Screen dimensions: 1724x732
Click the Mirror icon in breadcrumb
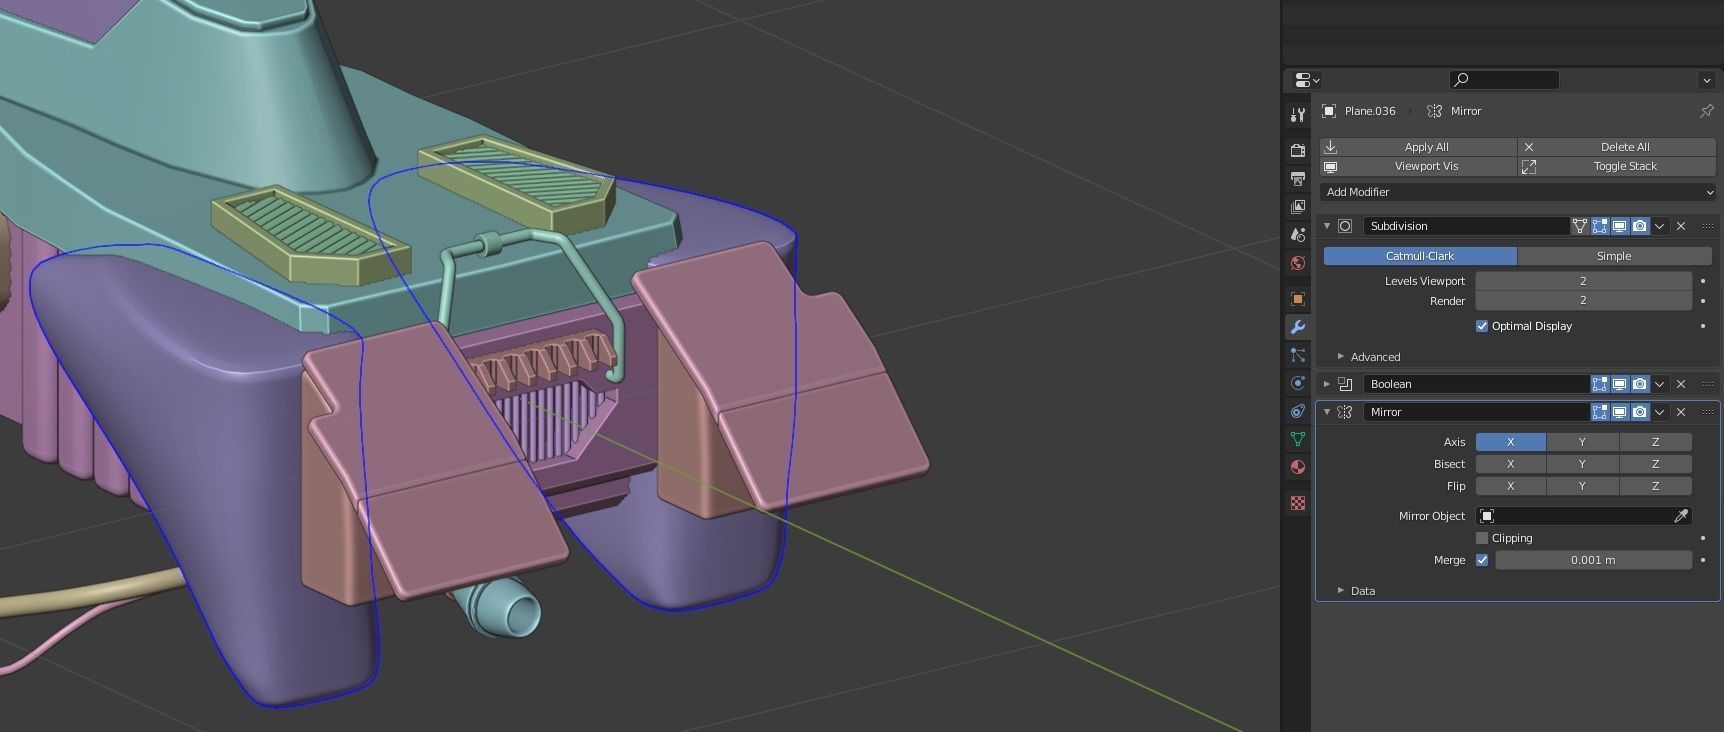click(1435, 111)
